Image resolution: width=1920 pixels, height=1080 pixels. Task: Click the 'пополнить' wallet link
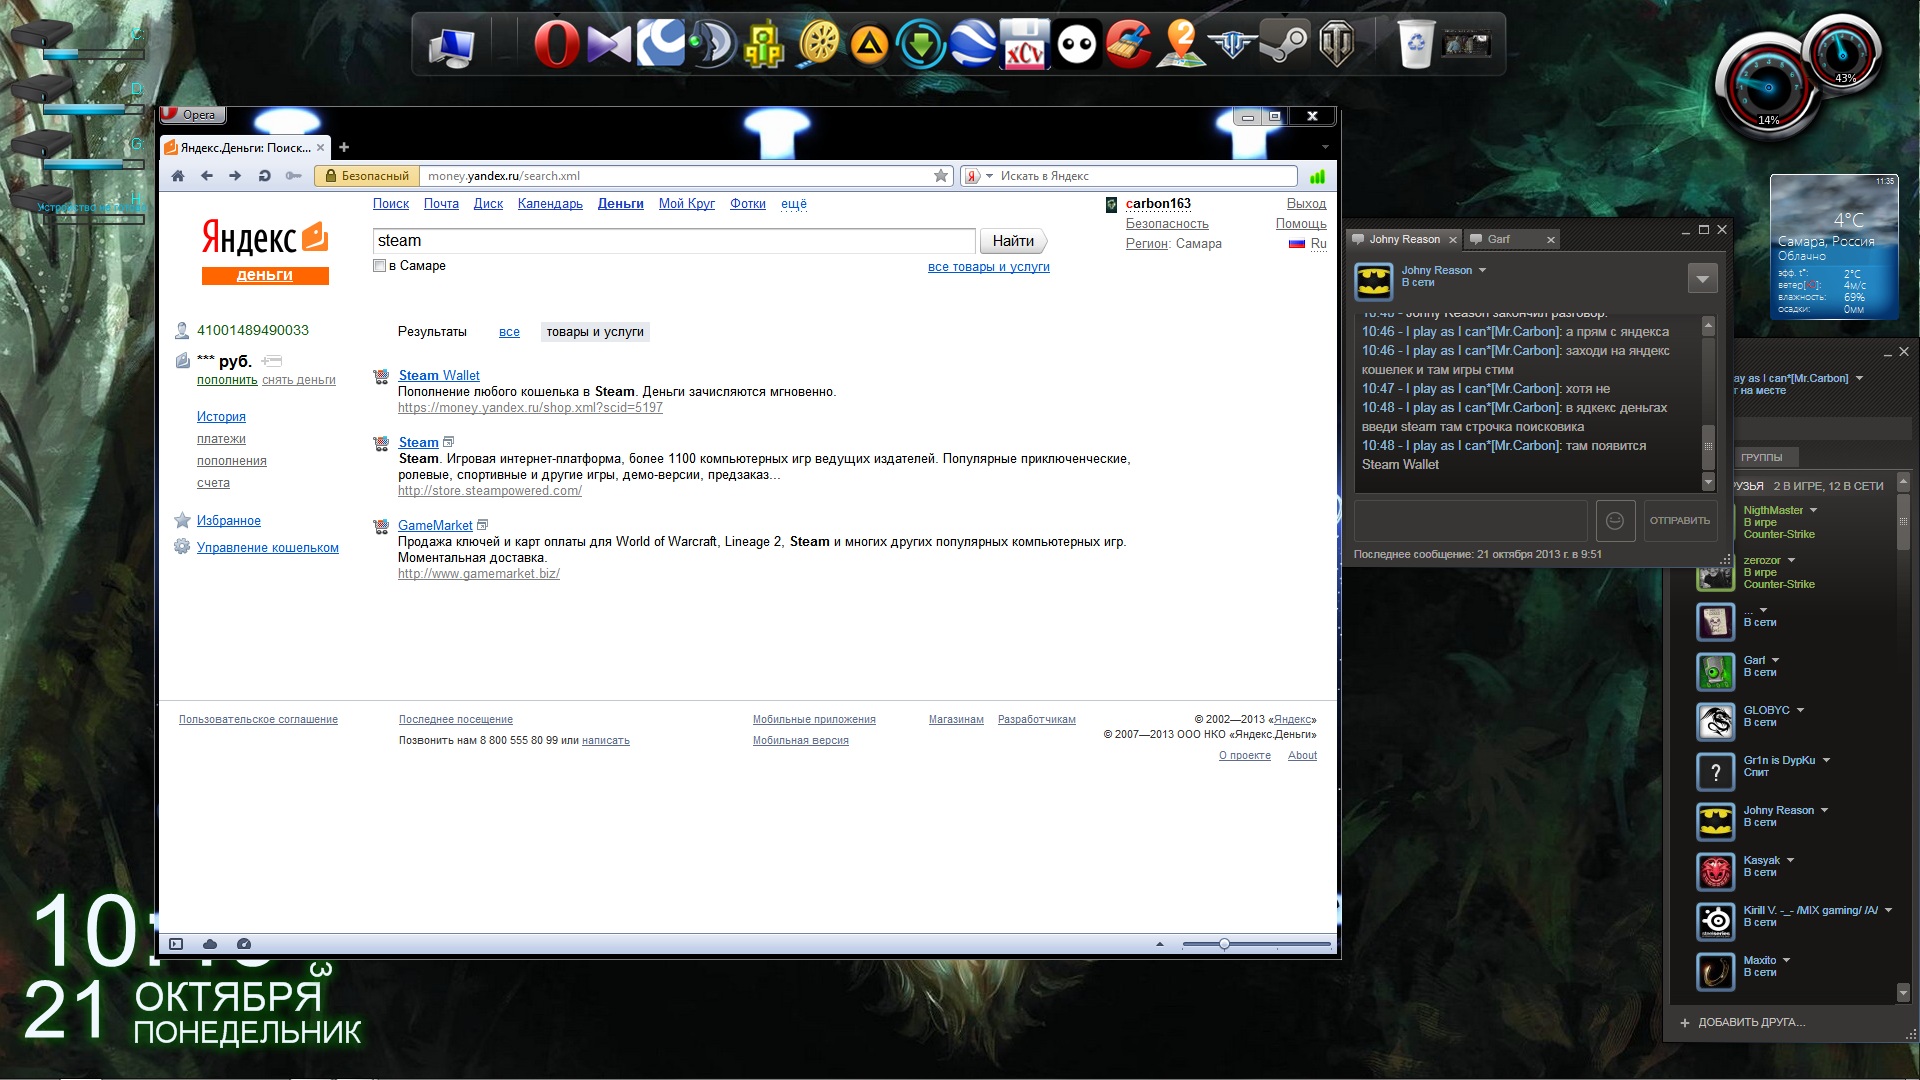coord(227,380)
